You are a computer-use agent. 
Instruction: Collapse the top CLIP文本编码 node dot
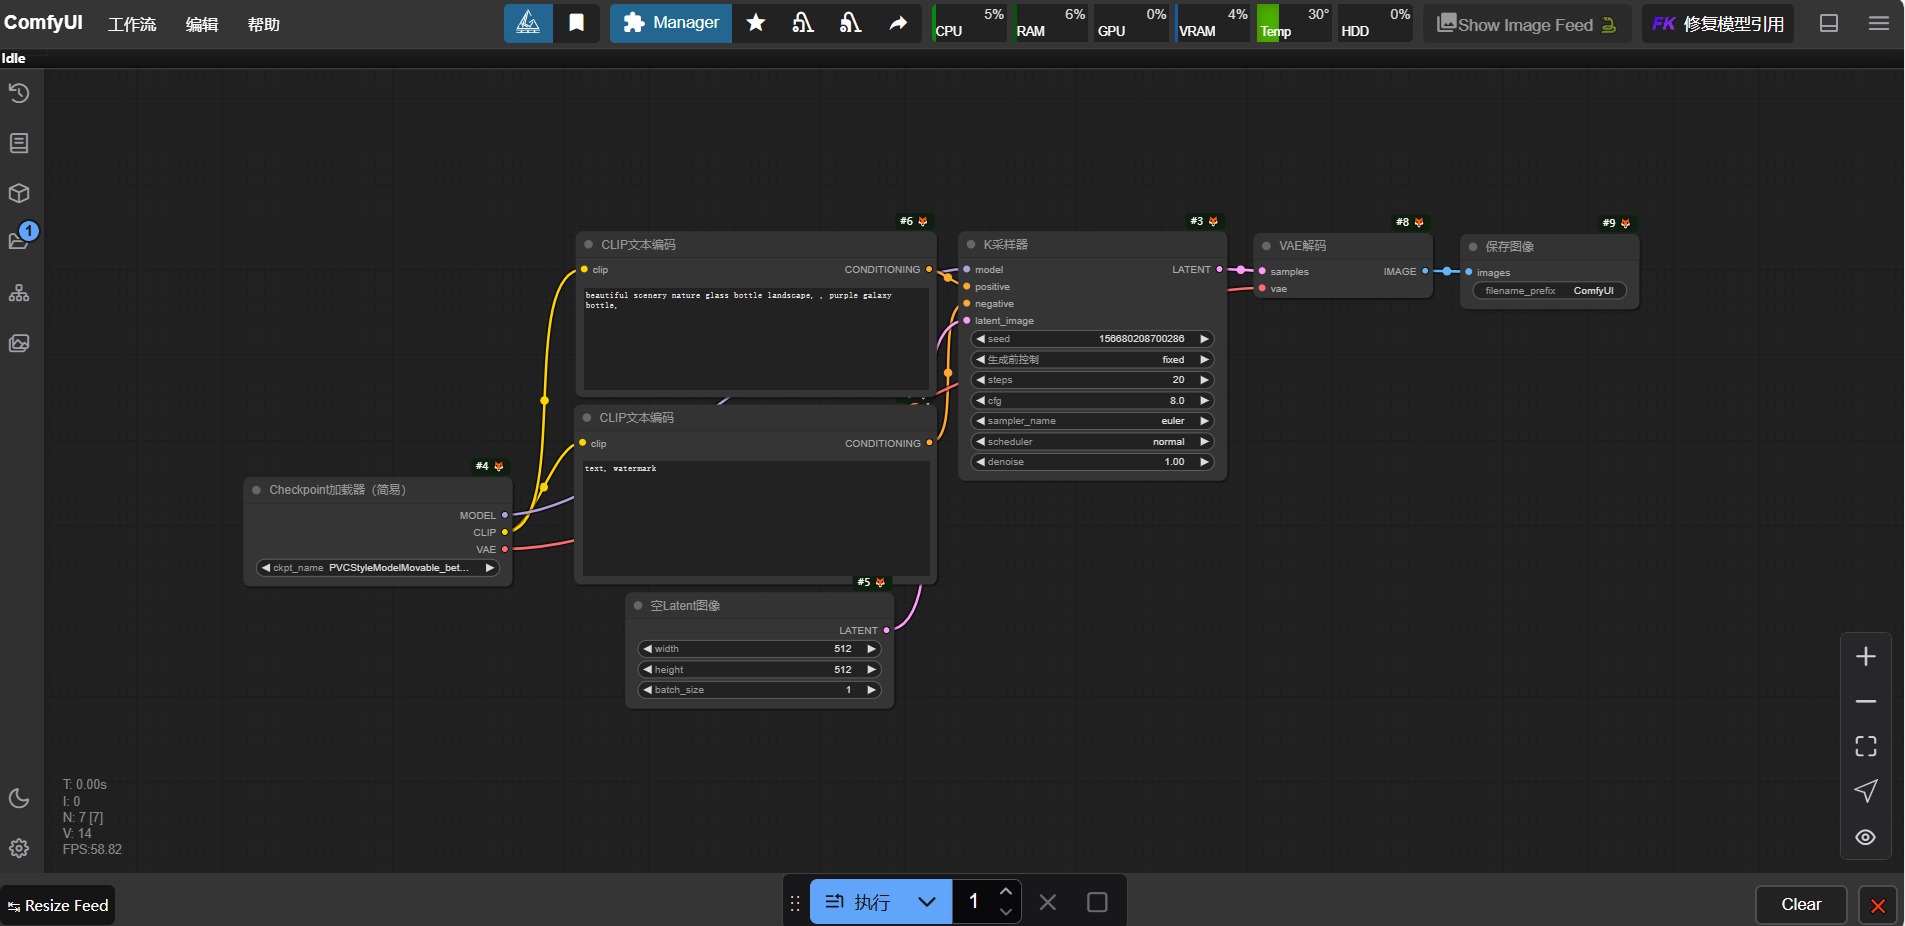[x=588, y=244]
